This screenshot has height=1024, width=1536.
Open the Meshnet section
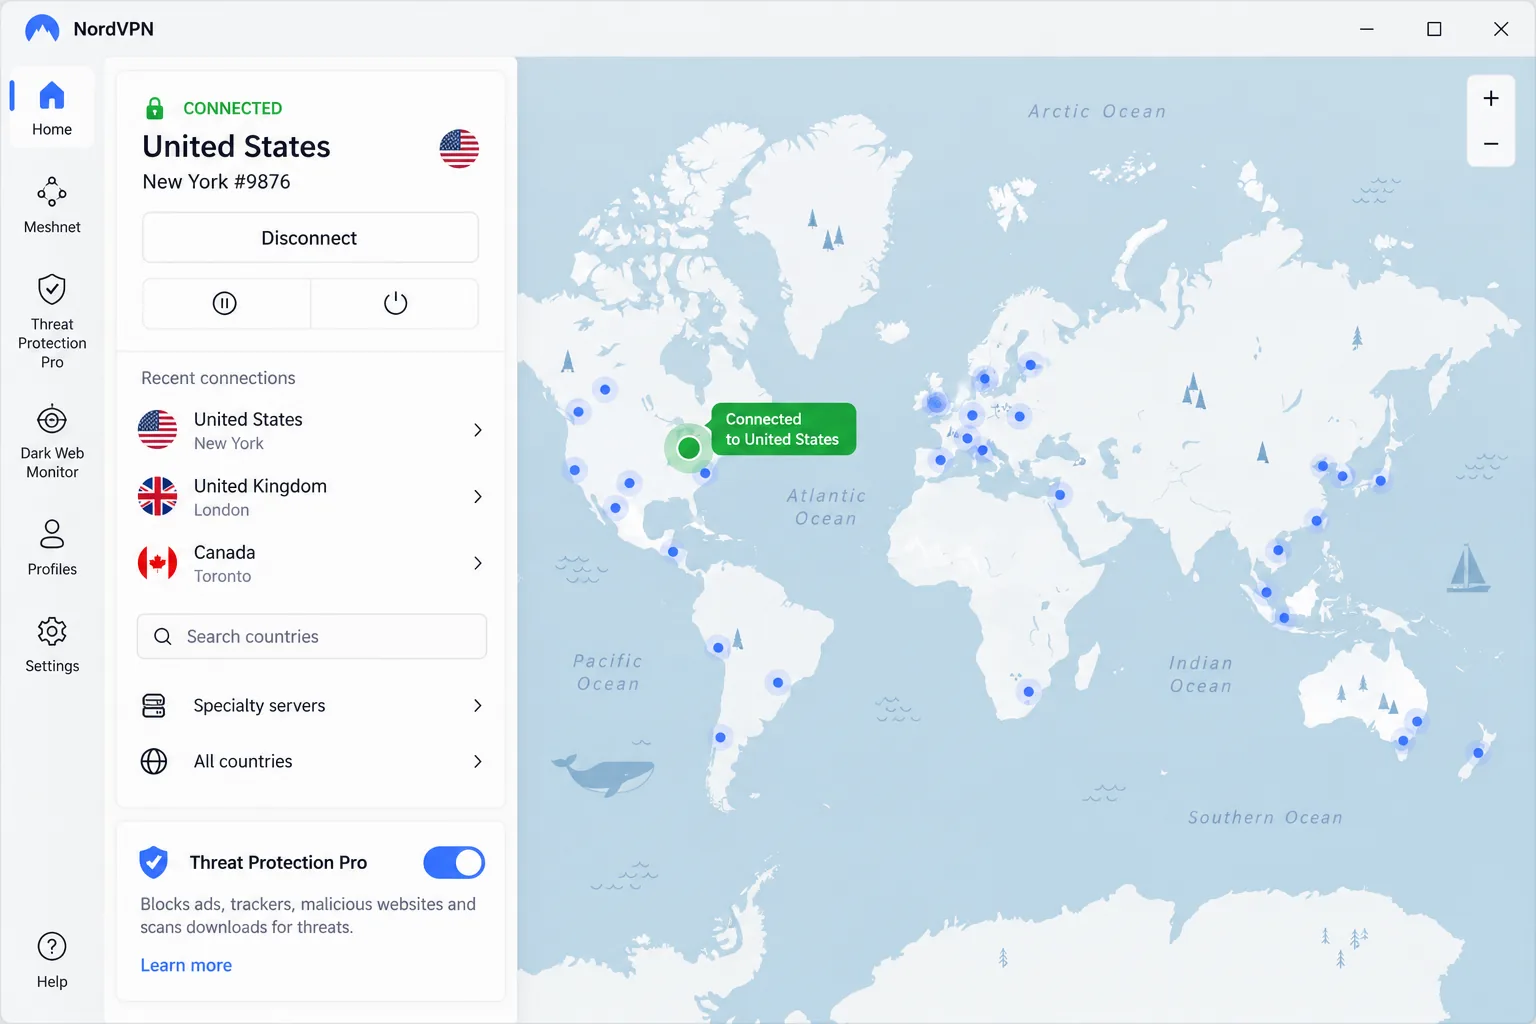coord(52,206)
